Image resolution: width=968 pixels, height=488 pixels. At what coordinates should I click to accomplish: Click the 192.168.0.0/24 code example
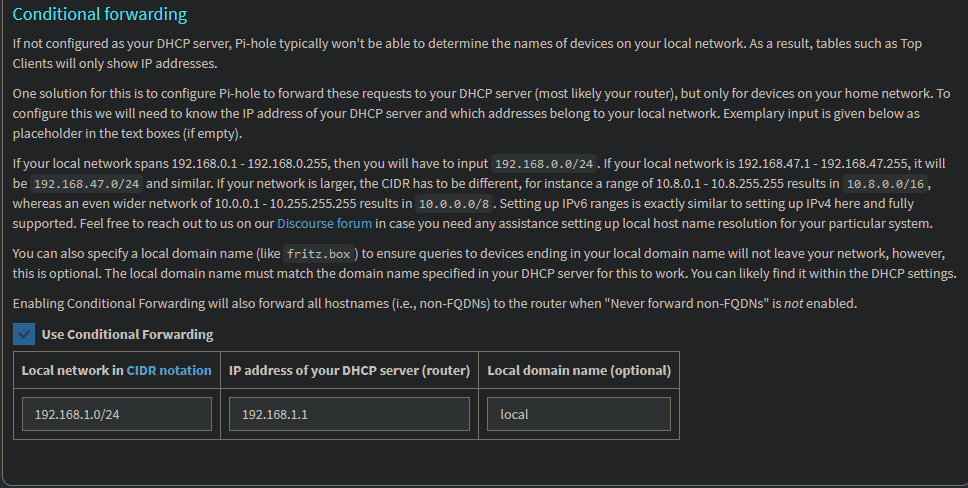544,164
